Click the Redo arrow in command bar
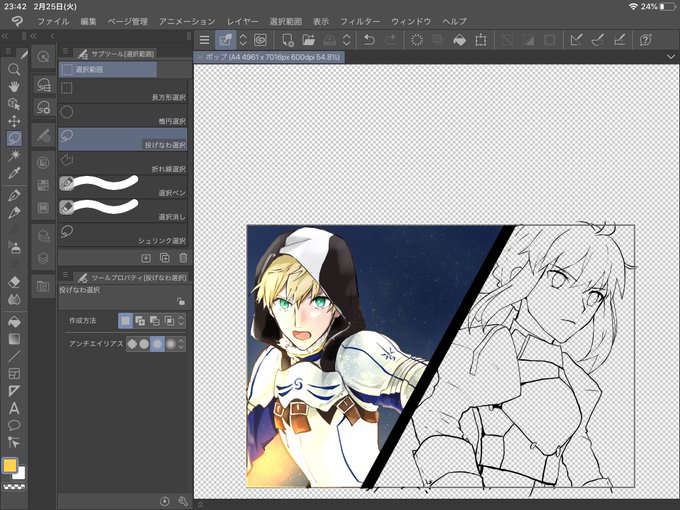This screenshot has width=680, height=510. point(390,40)
